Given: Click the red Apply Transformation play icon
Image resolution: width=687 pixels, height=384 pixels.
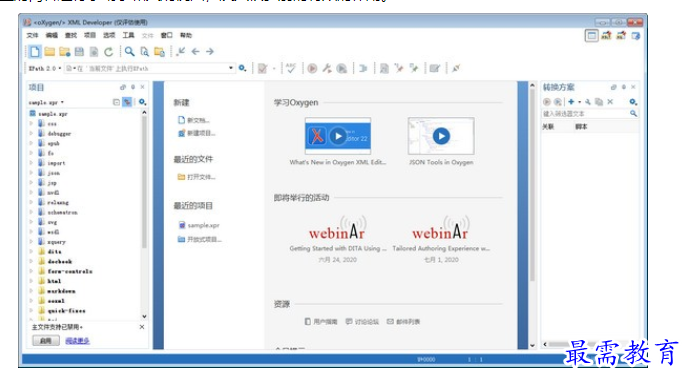Looking at the screenshot, I should point(312,68).
